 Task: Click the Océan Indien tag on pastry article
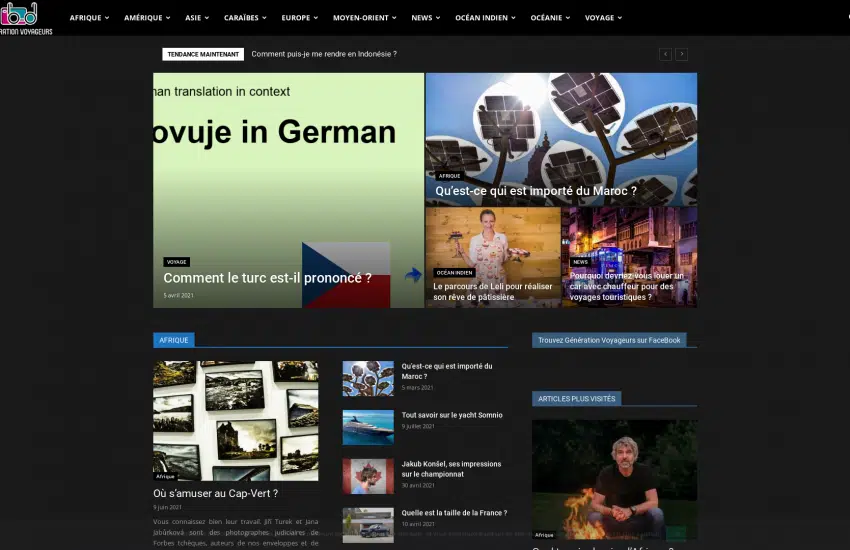[x=454, y=272]
